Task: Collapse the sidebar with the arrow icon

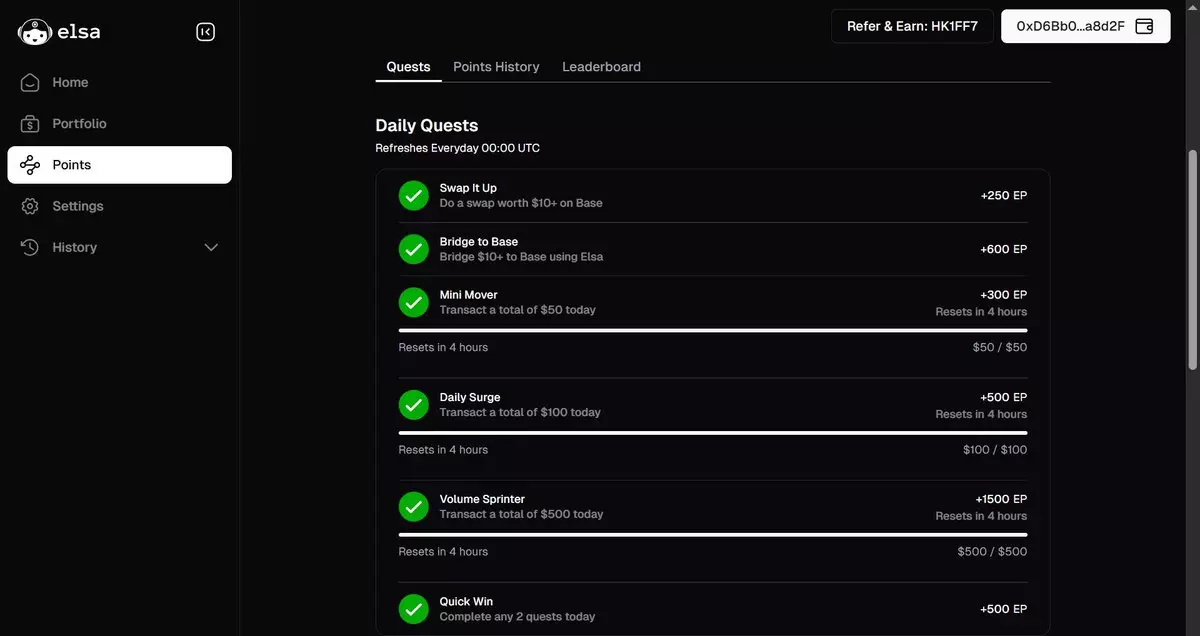Action: pos(205,32)
